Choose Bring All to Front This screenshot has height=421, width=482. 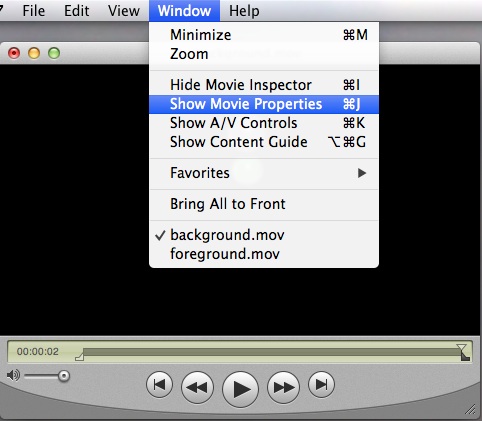(264, 204)
